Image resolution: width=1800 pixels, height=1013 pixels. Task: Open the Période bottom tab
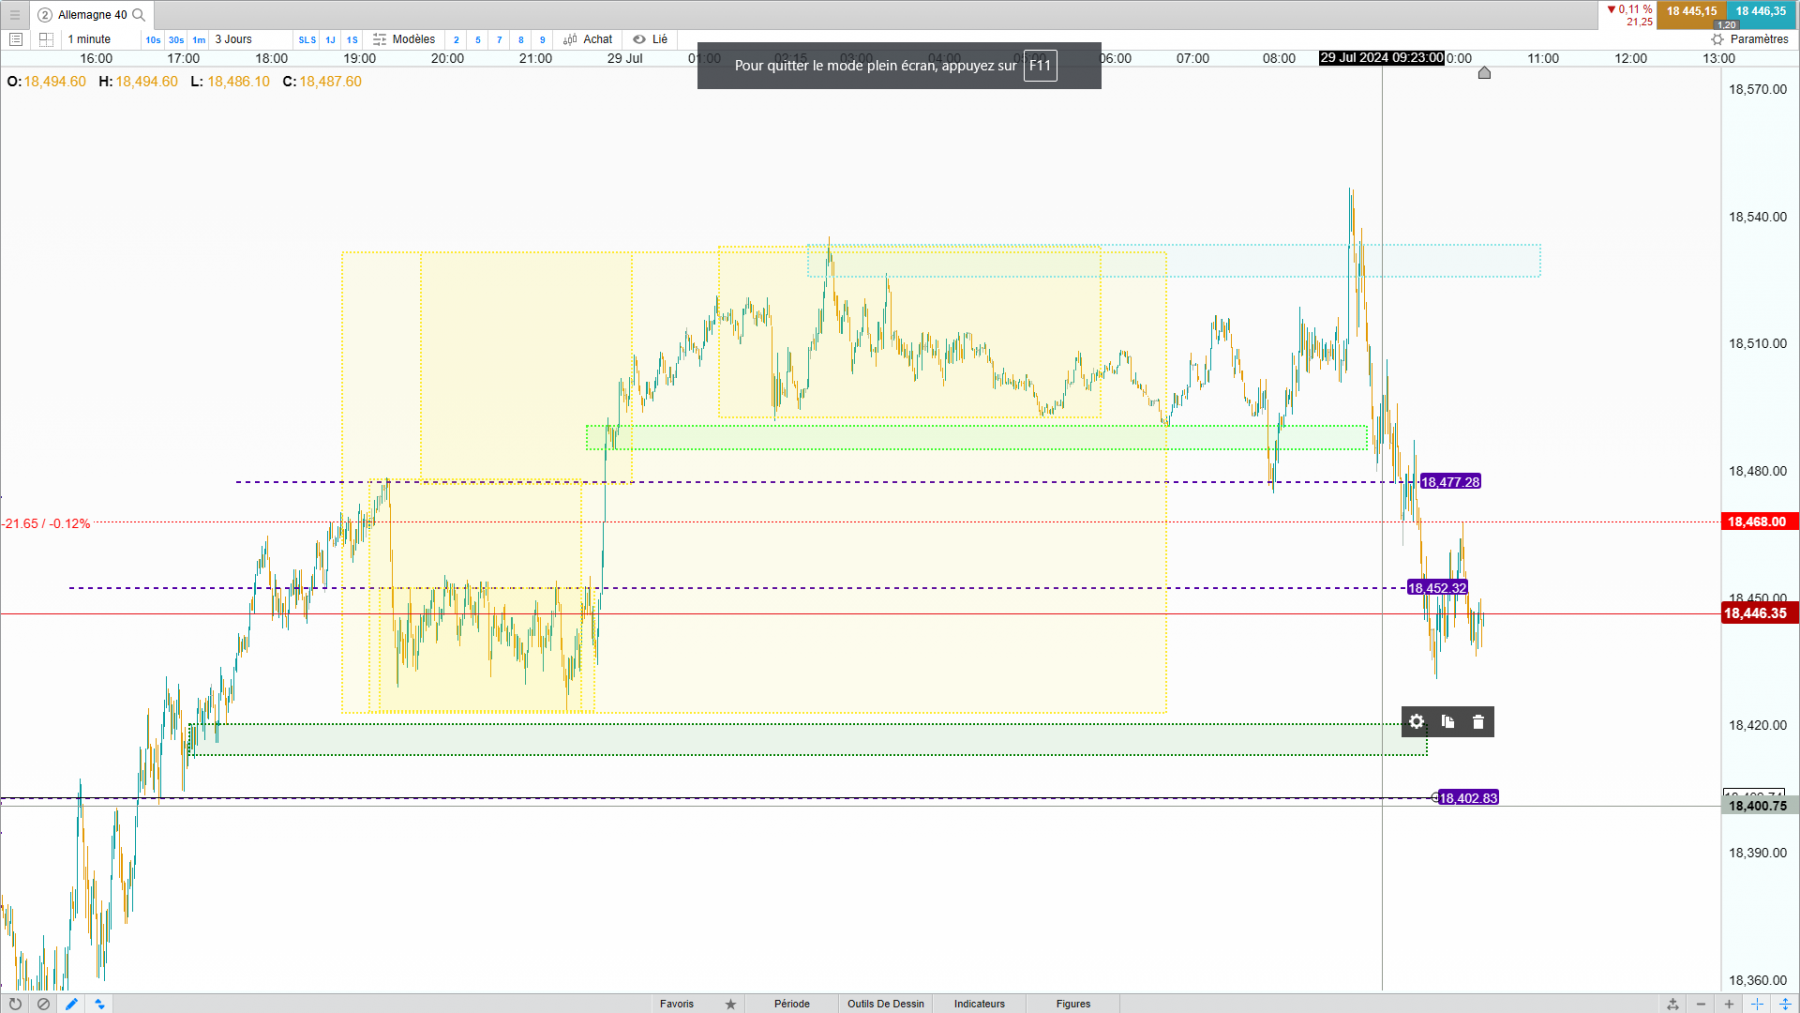click(x=792, y=1004)
